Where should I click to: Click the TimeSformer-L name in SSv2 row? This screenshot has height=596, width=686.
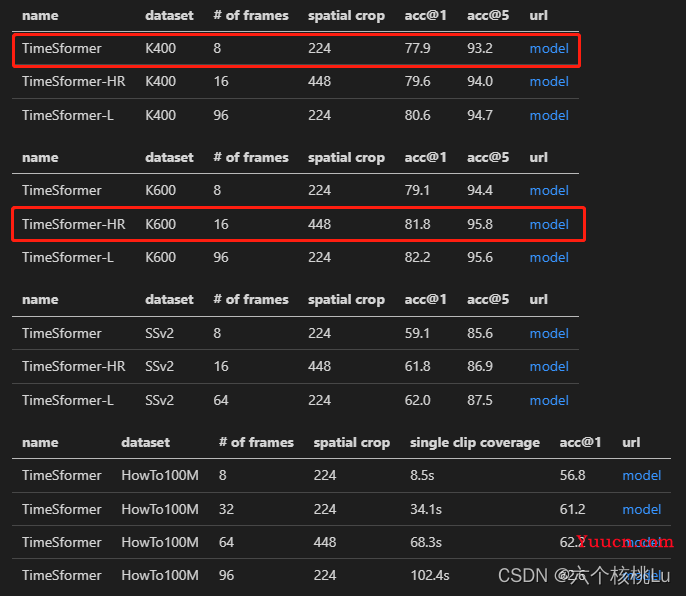(68, 400)
